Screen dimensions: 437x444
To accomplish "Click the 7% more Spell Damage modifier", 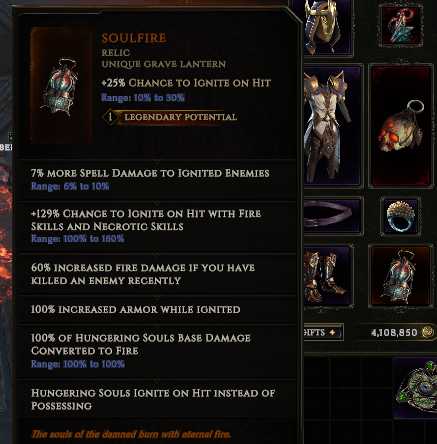I will [x=150, y=173].
